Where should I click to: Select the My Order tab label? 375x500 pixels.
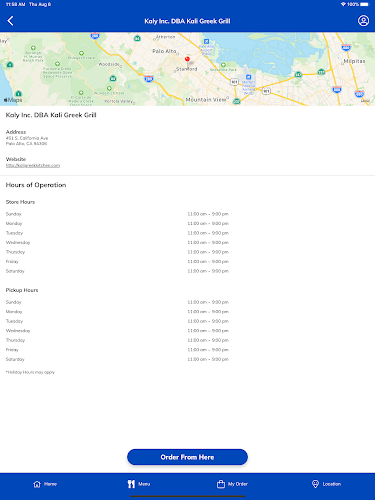[x=238, y=484]
